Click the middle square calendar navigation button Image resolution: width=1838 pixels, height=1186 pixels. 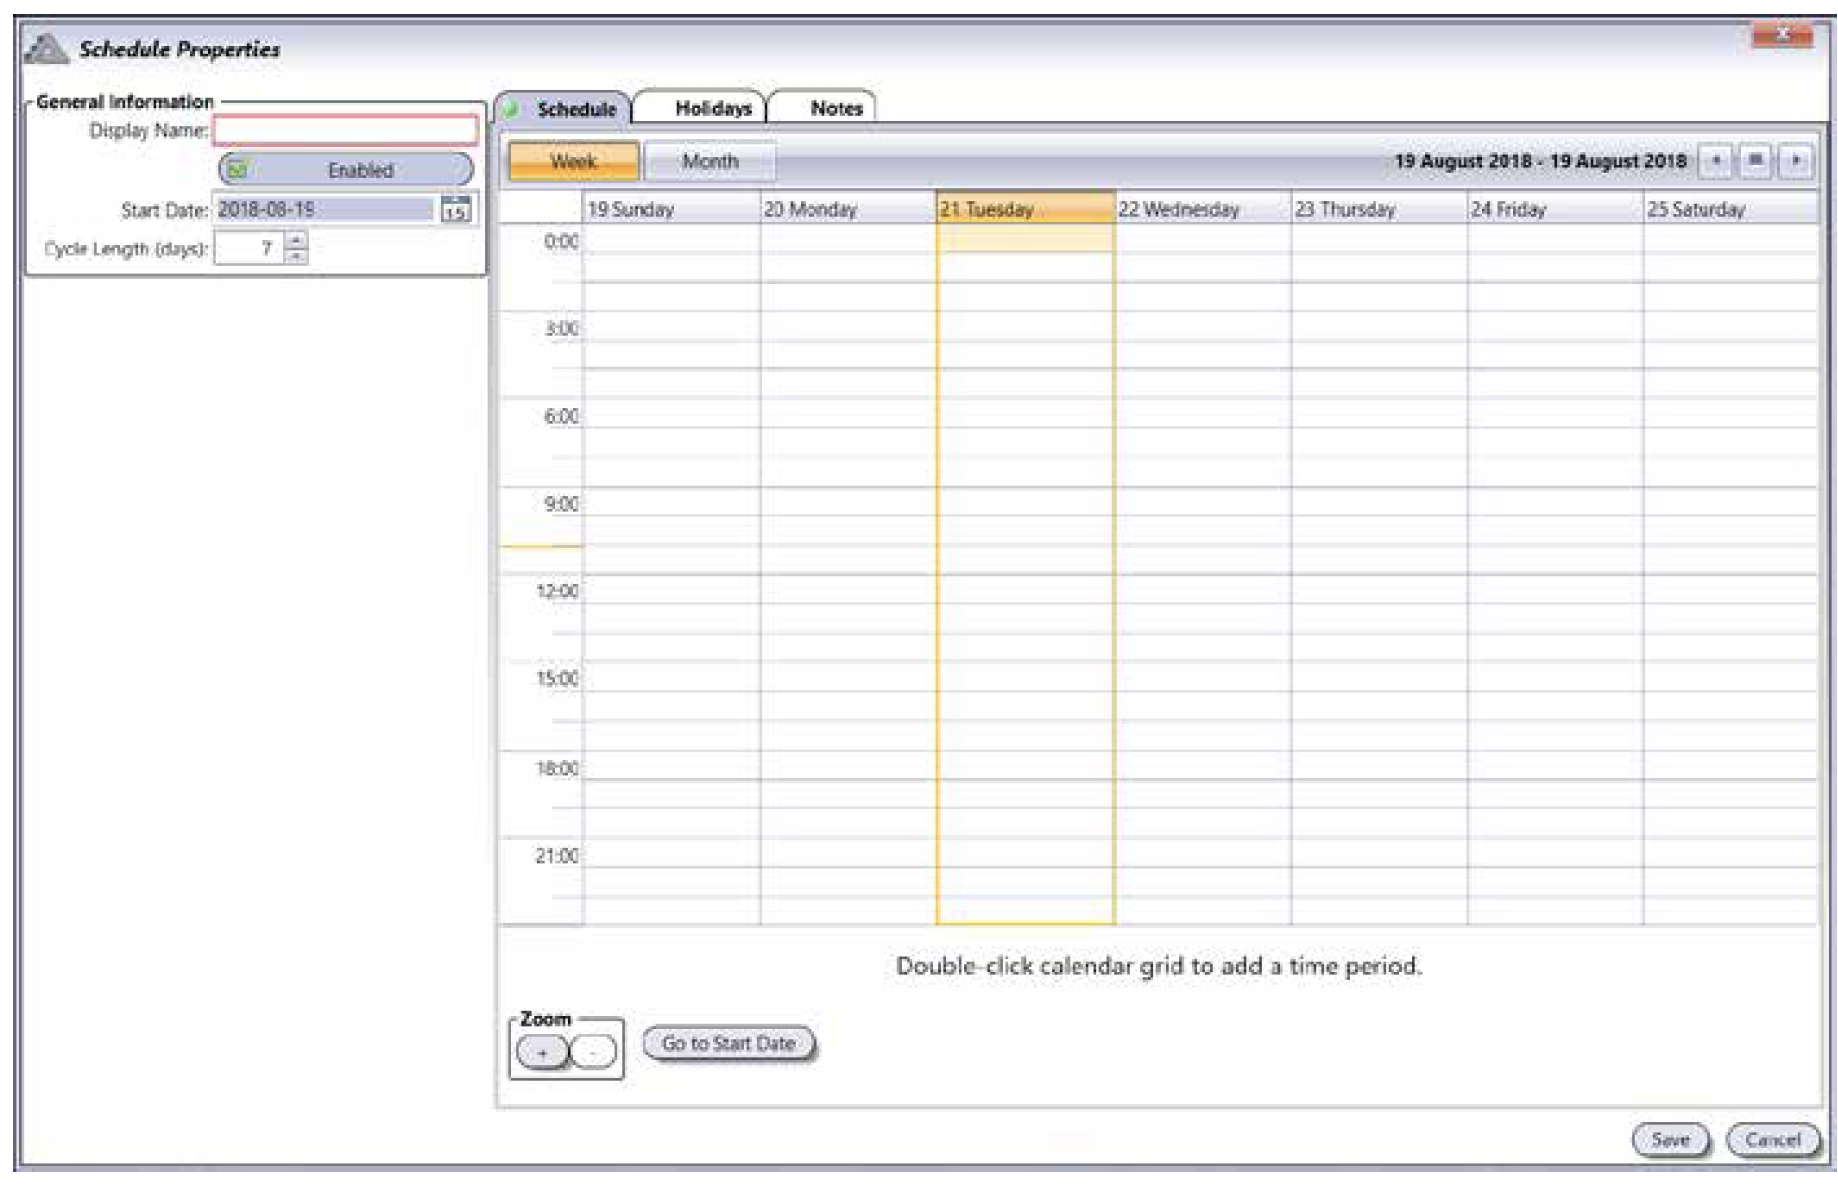(1756, 161)
